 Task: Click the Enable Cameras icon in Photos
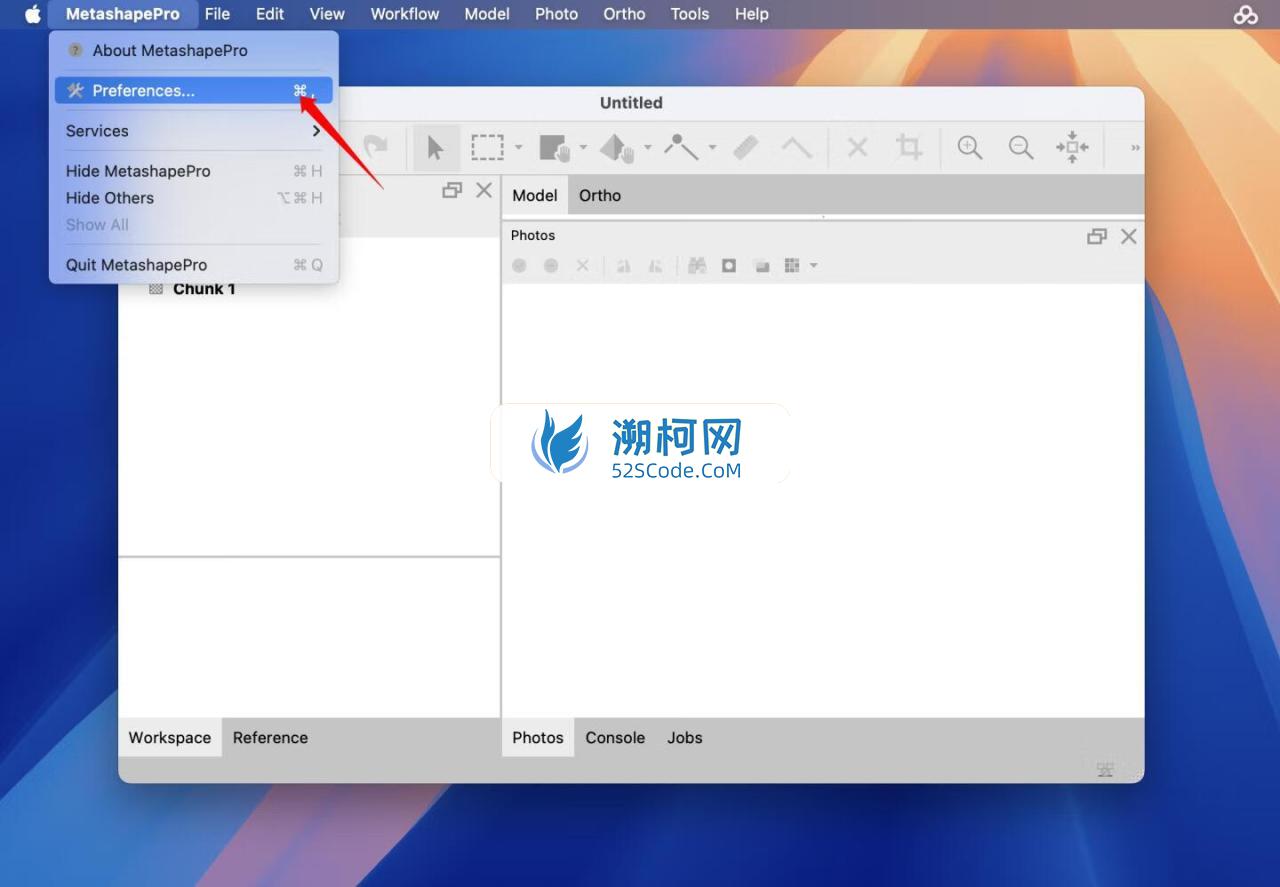point(519,265)
